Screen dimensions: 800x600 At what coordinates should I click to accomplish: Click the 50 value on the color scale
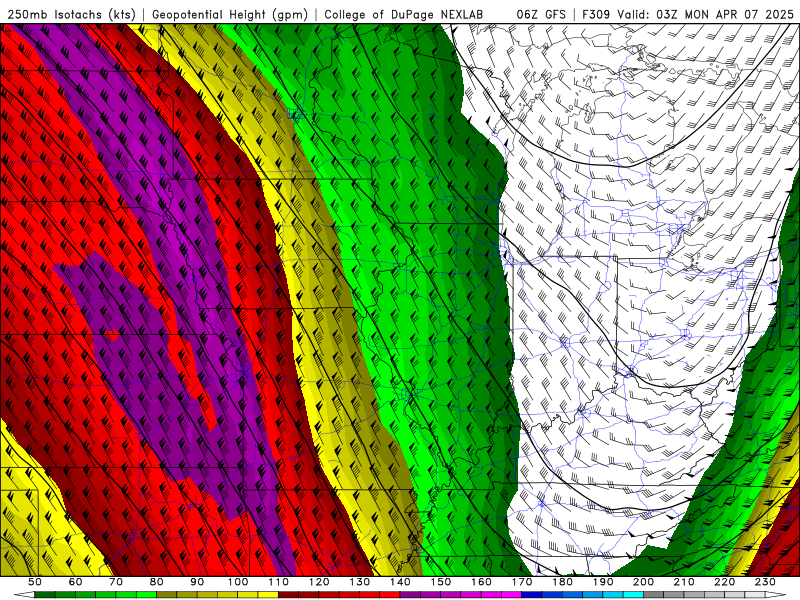[35, 582]
